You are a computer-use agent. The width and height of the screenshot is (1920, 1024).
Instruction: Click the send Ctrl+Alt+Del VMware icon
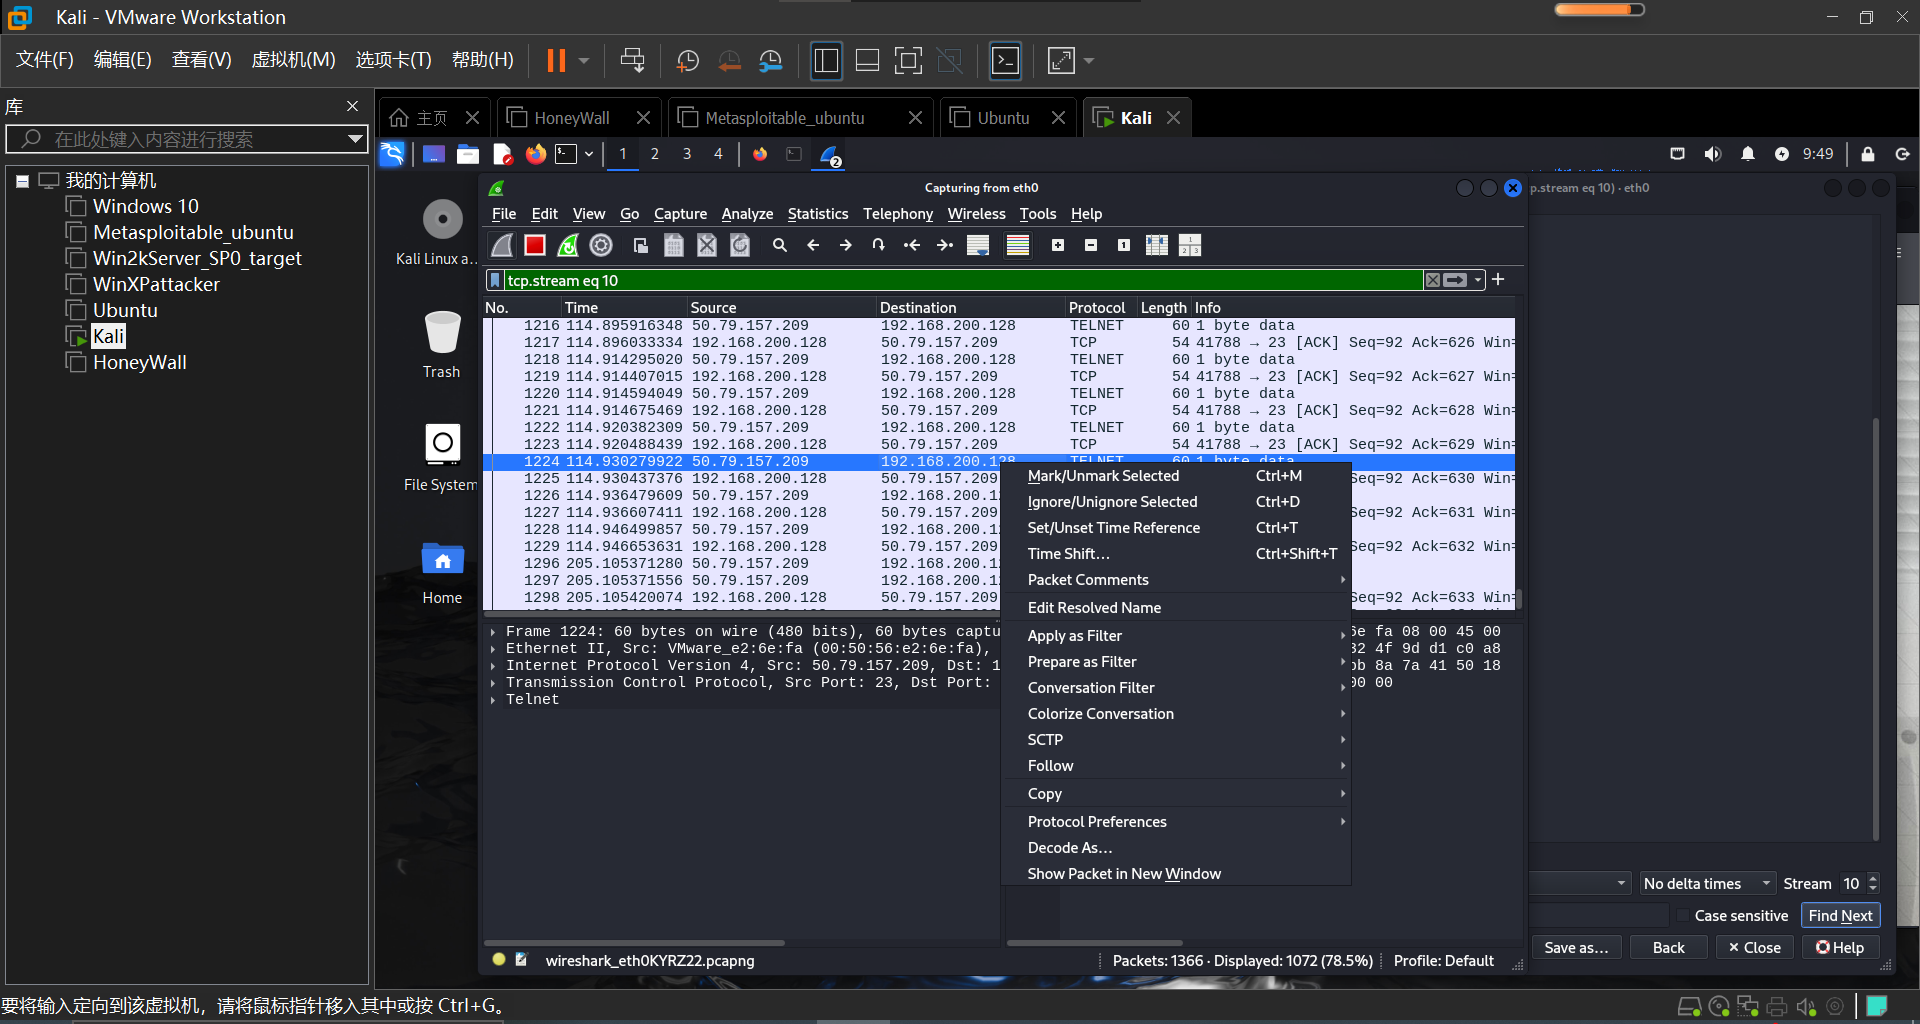632,61
